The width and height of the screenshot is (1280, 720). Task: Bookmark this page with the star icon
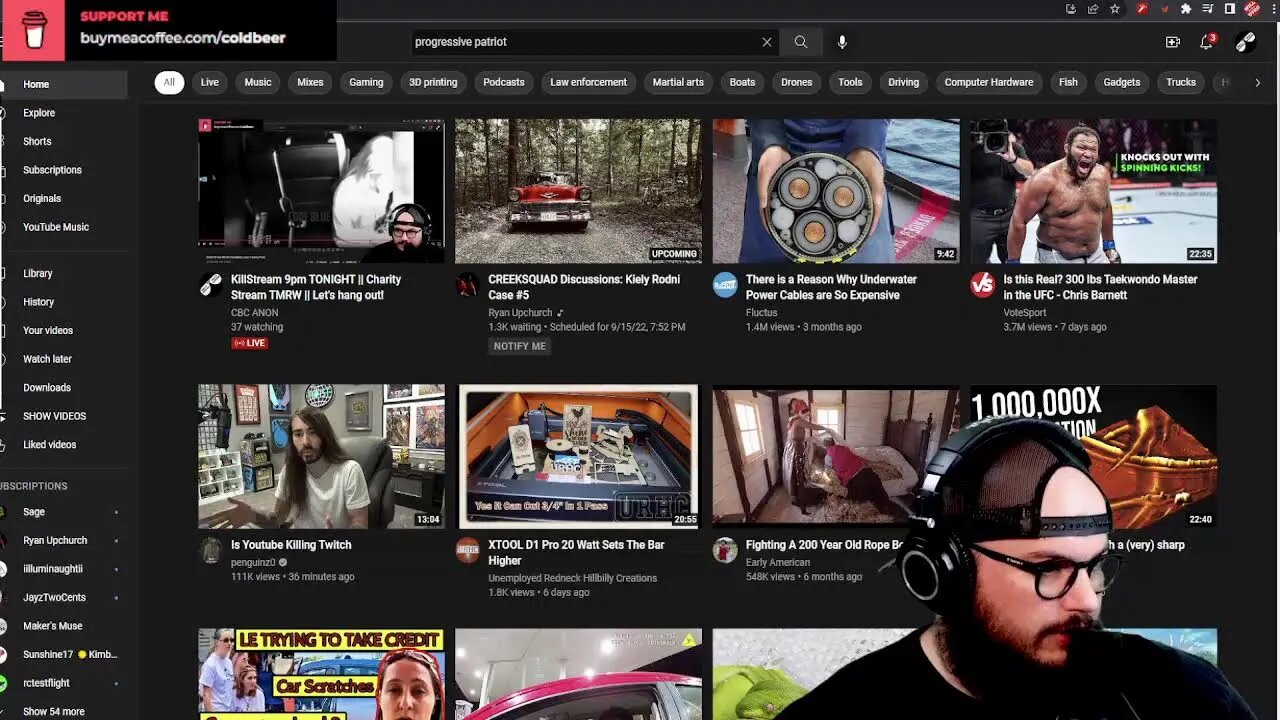(x=1115, y=9)
